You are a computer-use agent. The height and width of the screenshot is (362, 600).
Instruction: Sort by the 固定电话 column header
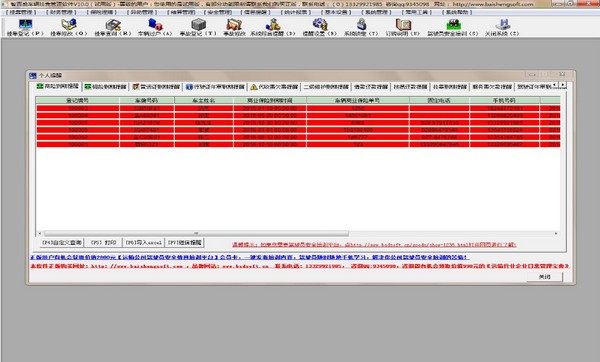coord(439,100)
